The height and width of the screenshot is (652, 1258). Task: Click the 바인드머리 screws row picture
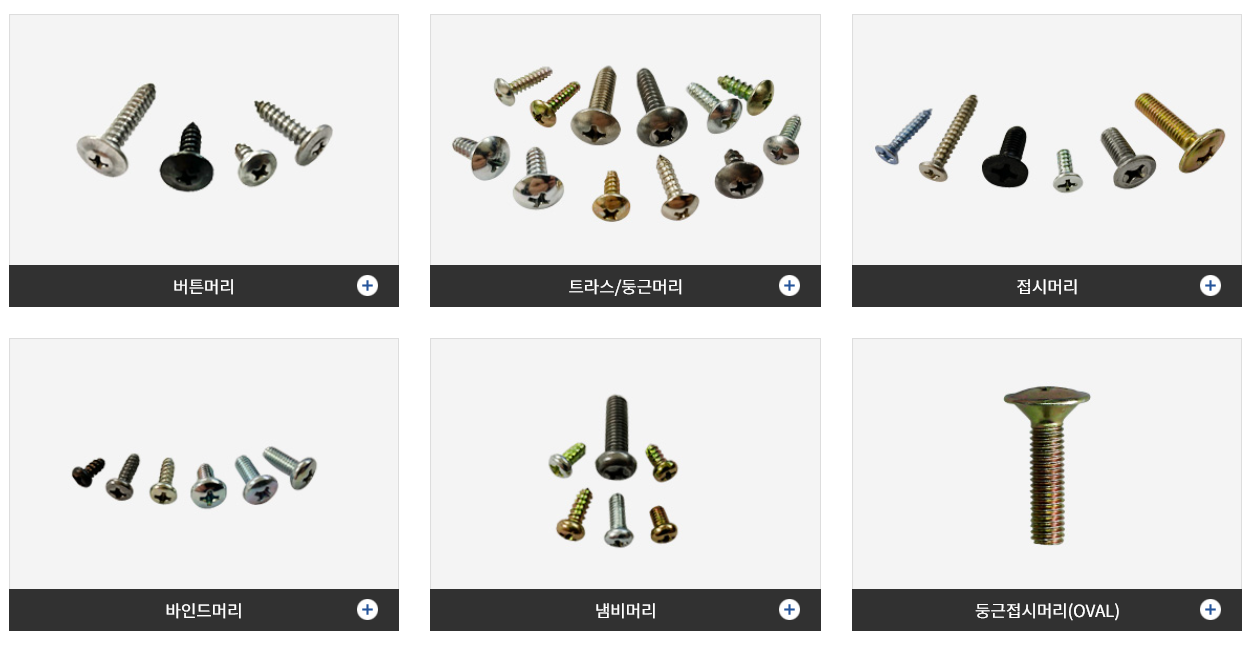[204, 464]
